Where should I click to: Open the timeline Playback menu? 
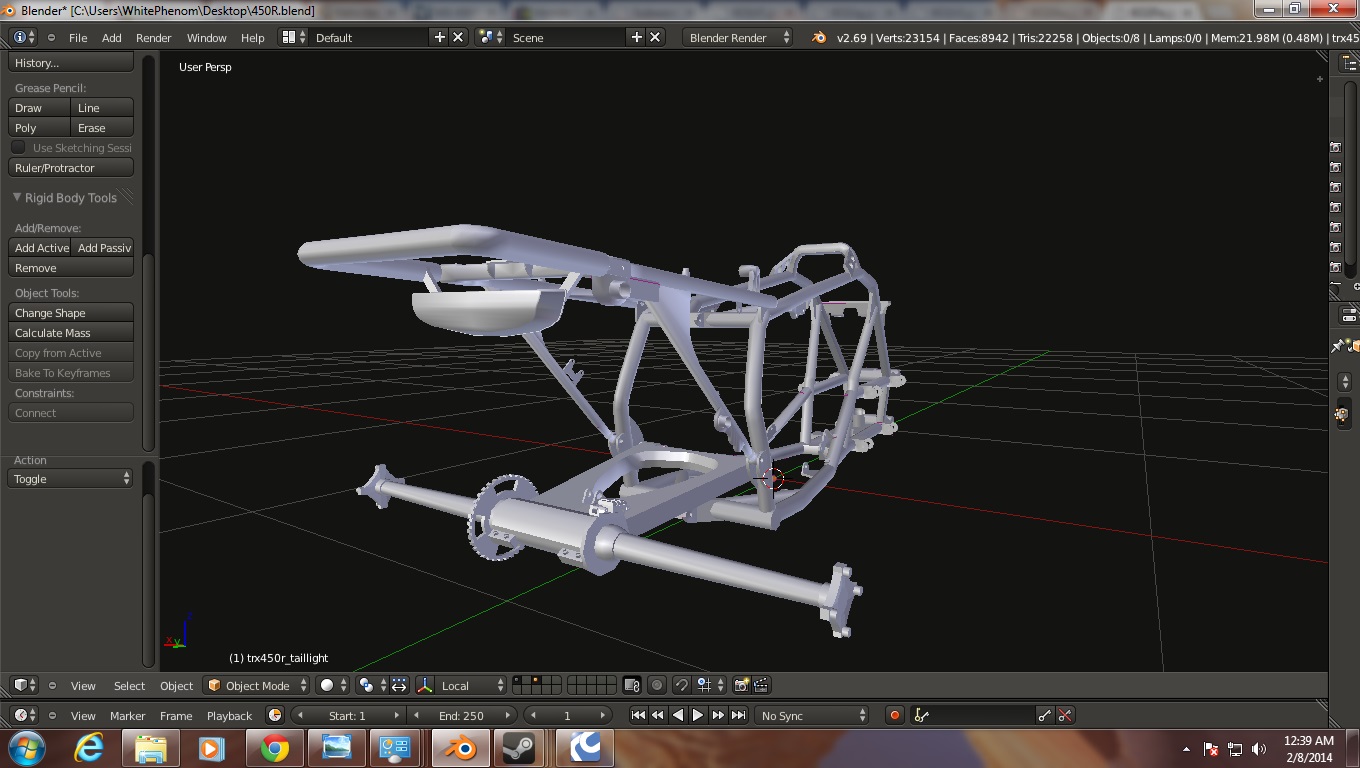click(229, 715)
